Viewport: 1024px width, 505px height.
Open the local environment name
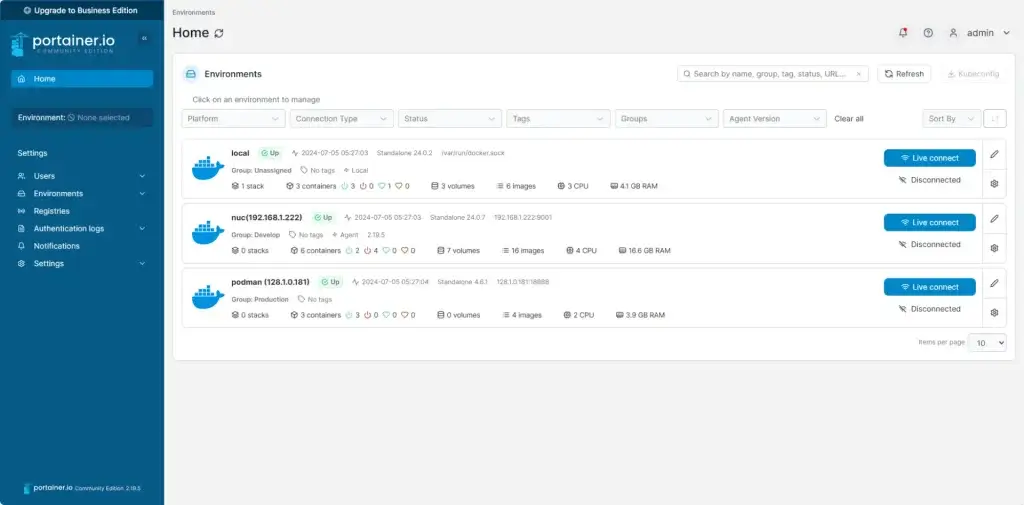click(x=240, y=153)
